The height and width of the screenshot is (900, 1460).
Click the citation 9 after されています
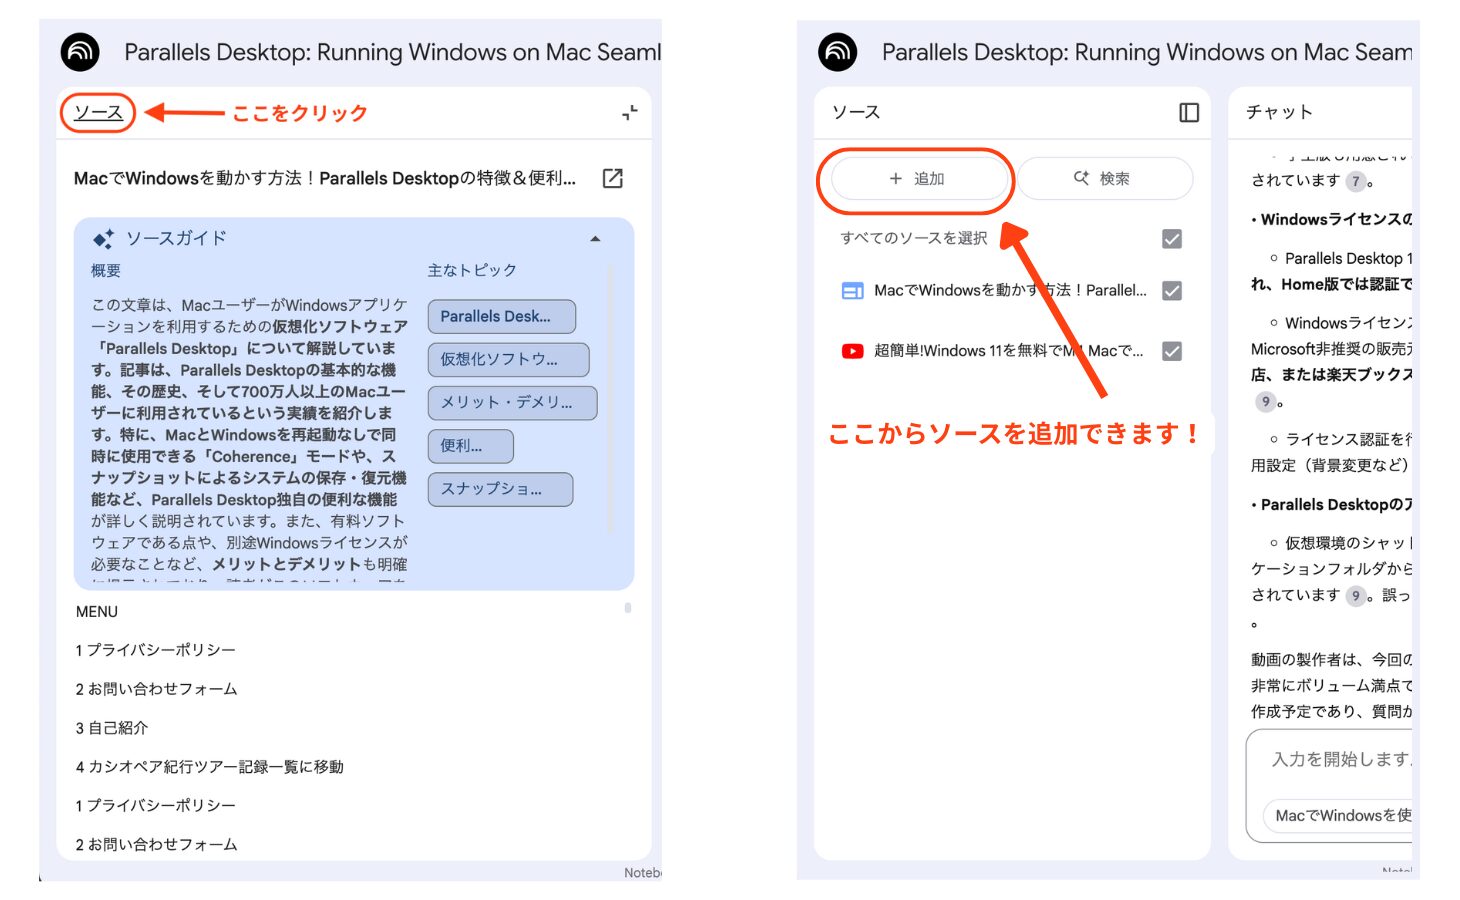(x=1355, y=595)
